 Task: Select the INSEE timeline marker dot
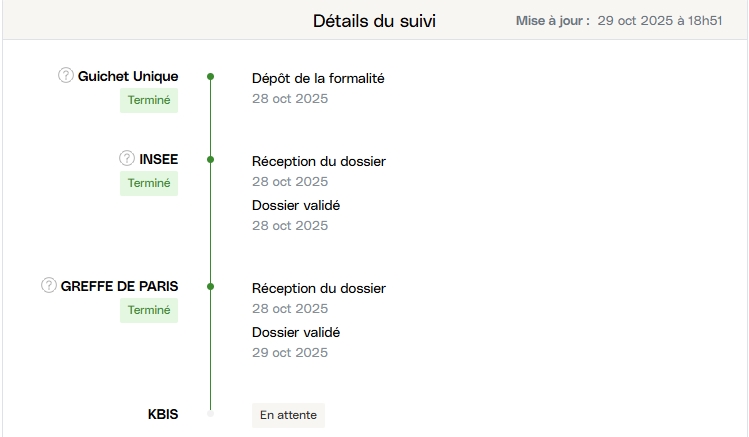click(x=210, y=159)
